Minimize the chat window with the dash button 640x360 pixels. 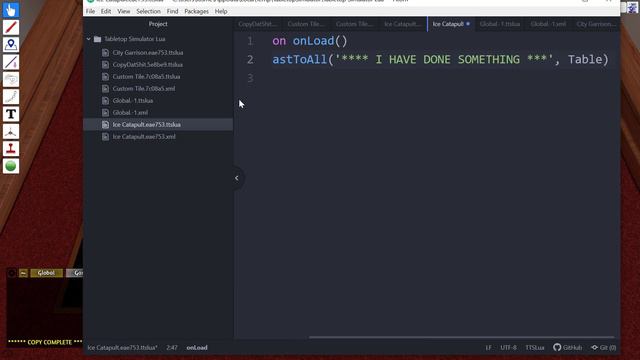click(23, 273)
